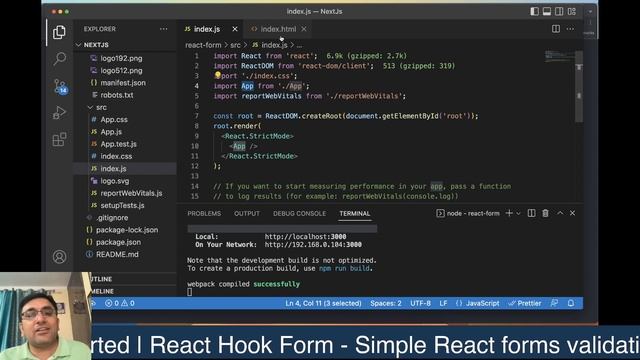This screenshot has width=640, height=360.
Task: Create a new terminal with plus icon
Action: coord(509,213)
